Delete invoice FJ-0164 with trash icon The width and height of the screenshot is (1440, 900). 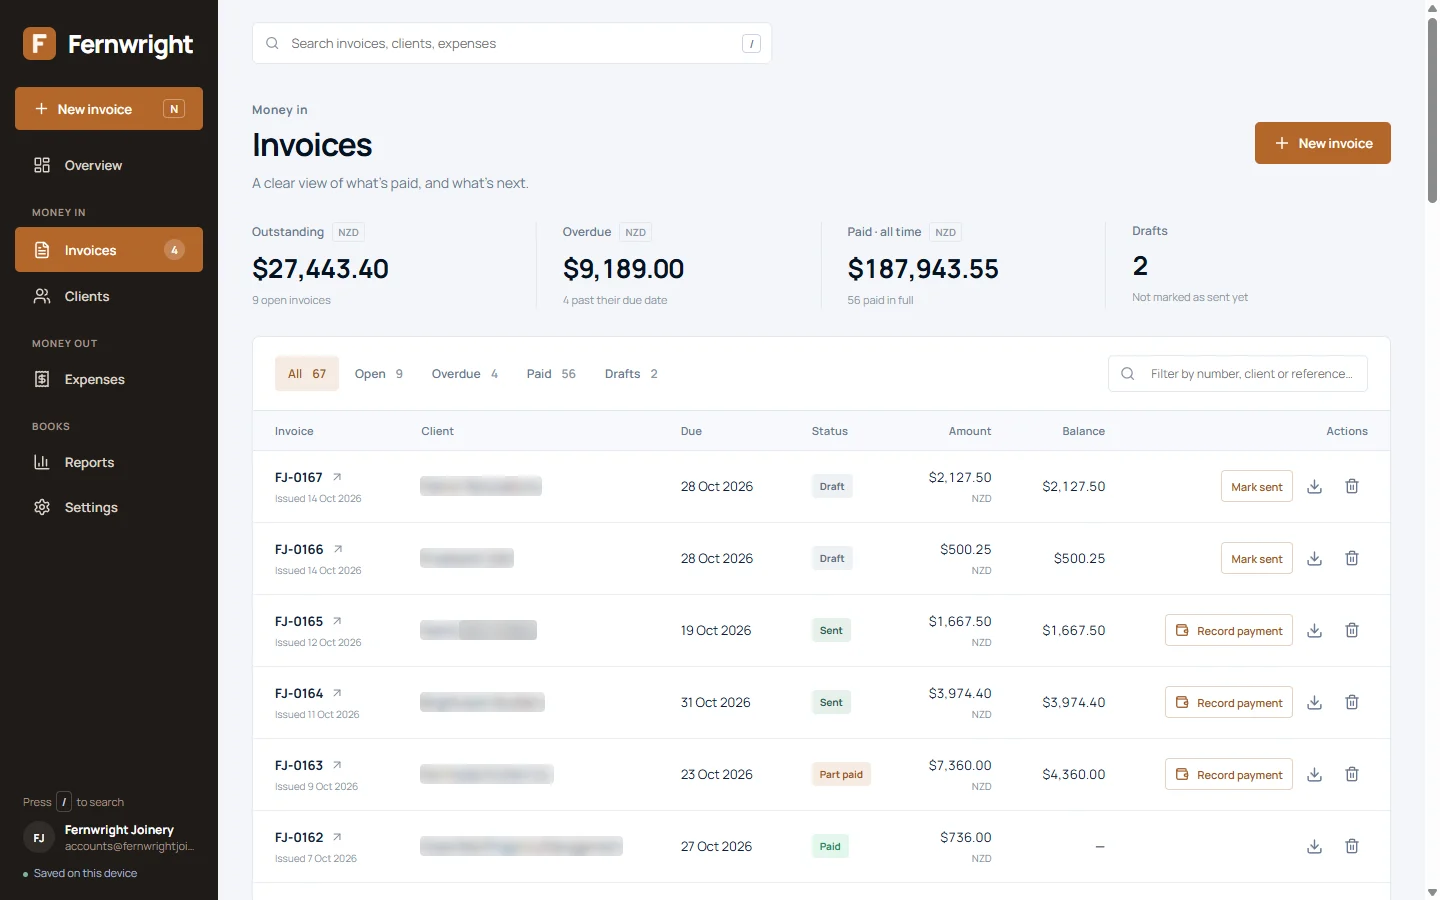(x=1352, y=702)
